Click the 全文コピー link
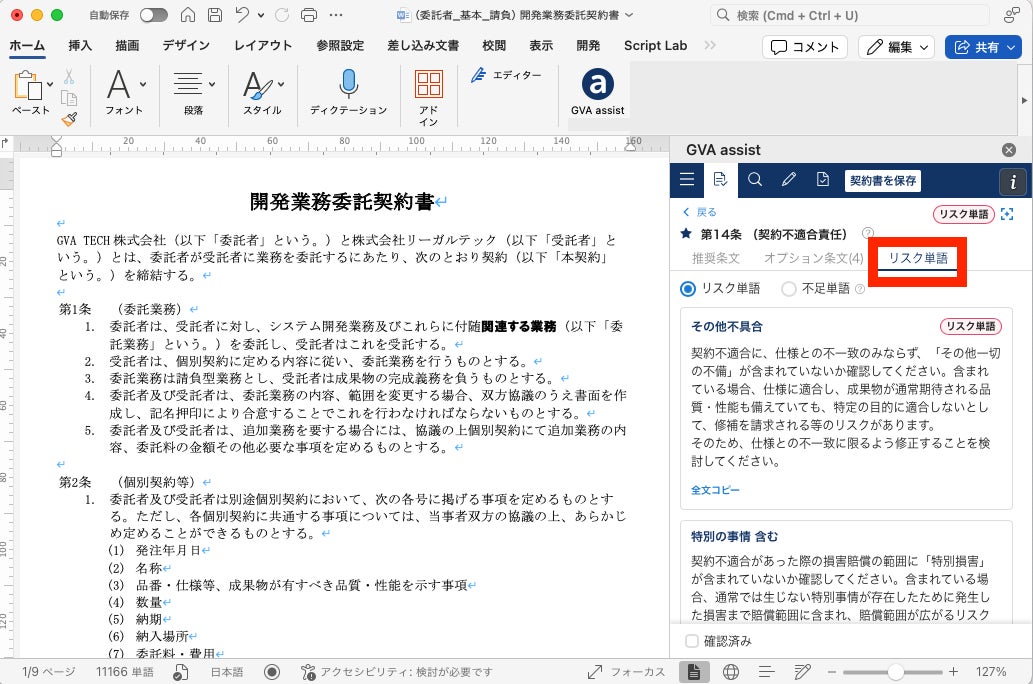This screenshot has height=684, width=1033. coord(715,490)
